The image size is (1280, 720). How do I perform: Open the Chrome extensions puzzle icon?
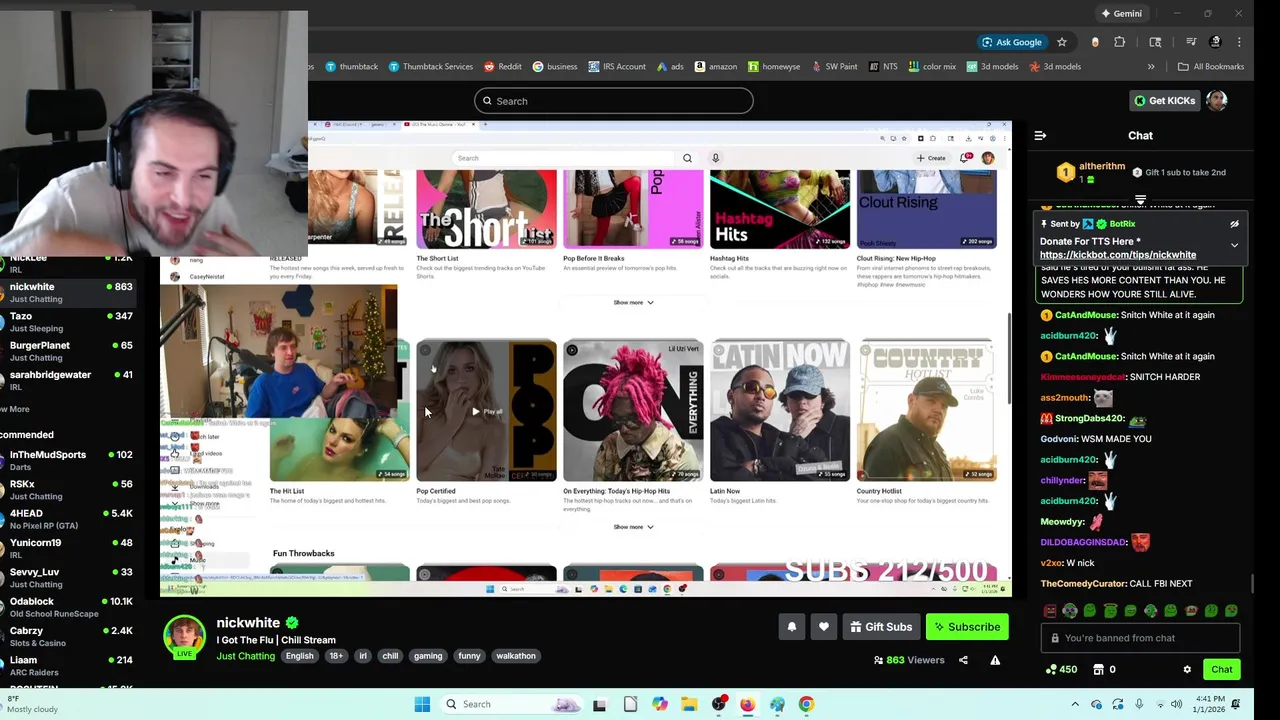pyautogui.click(x=1120, y=42)
